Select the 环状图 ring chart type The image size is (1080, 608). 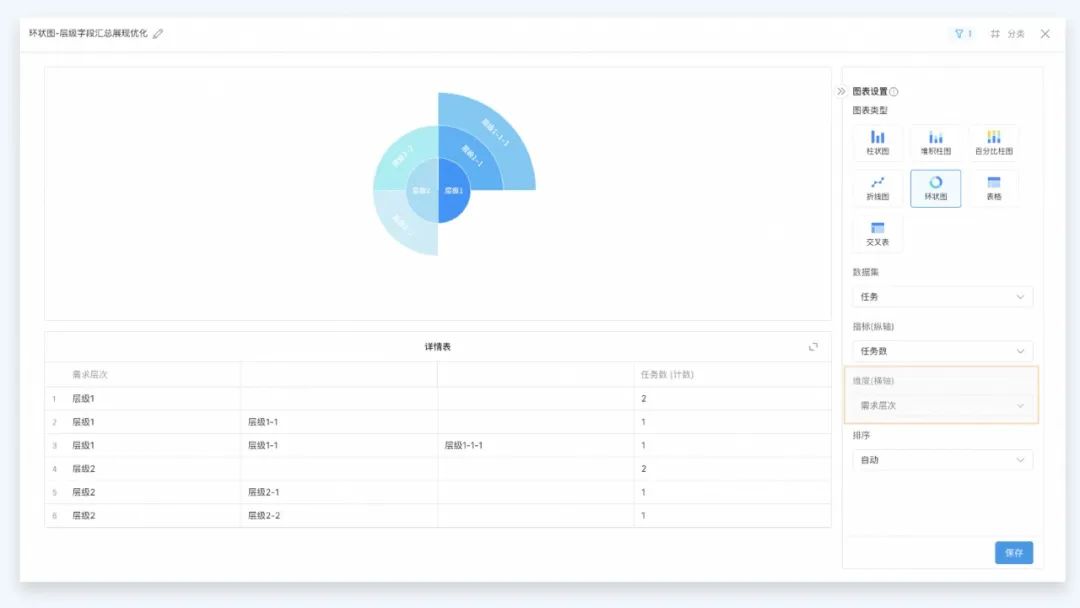[x=935, y=188]
